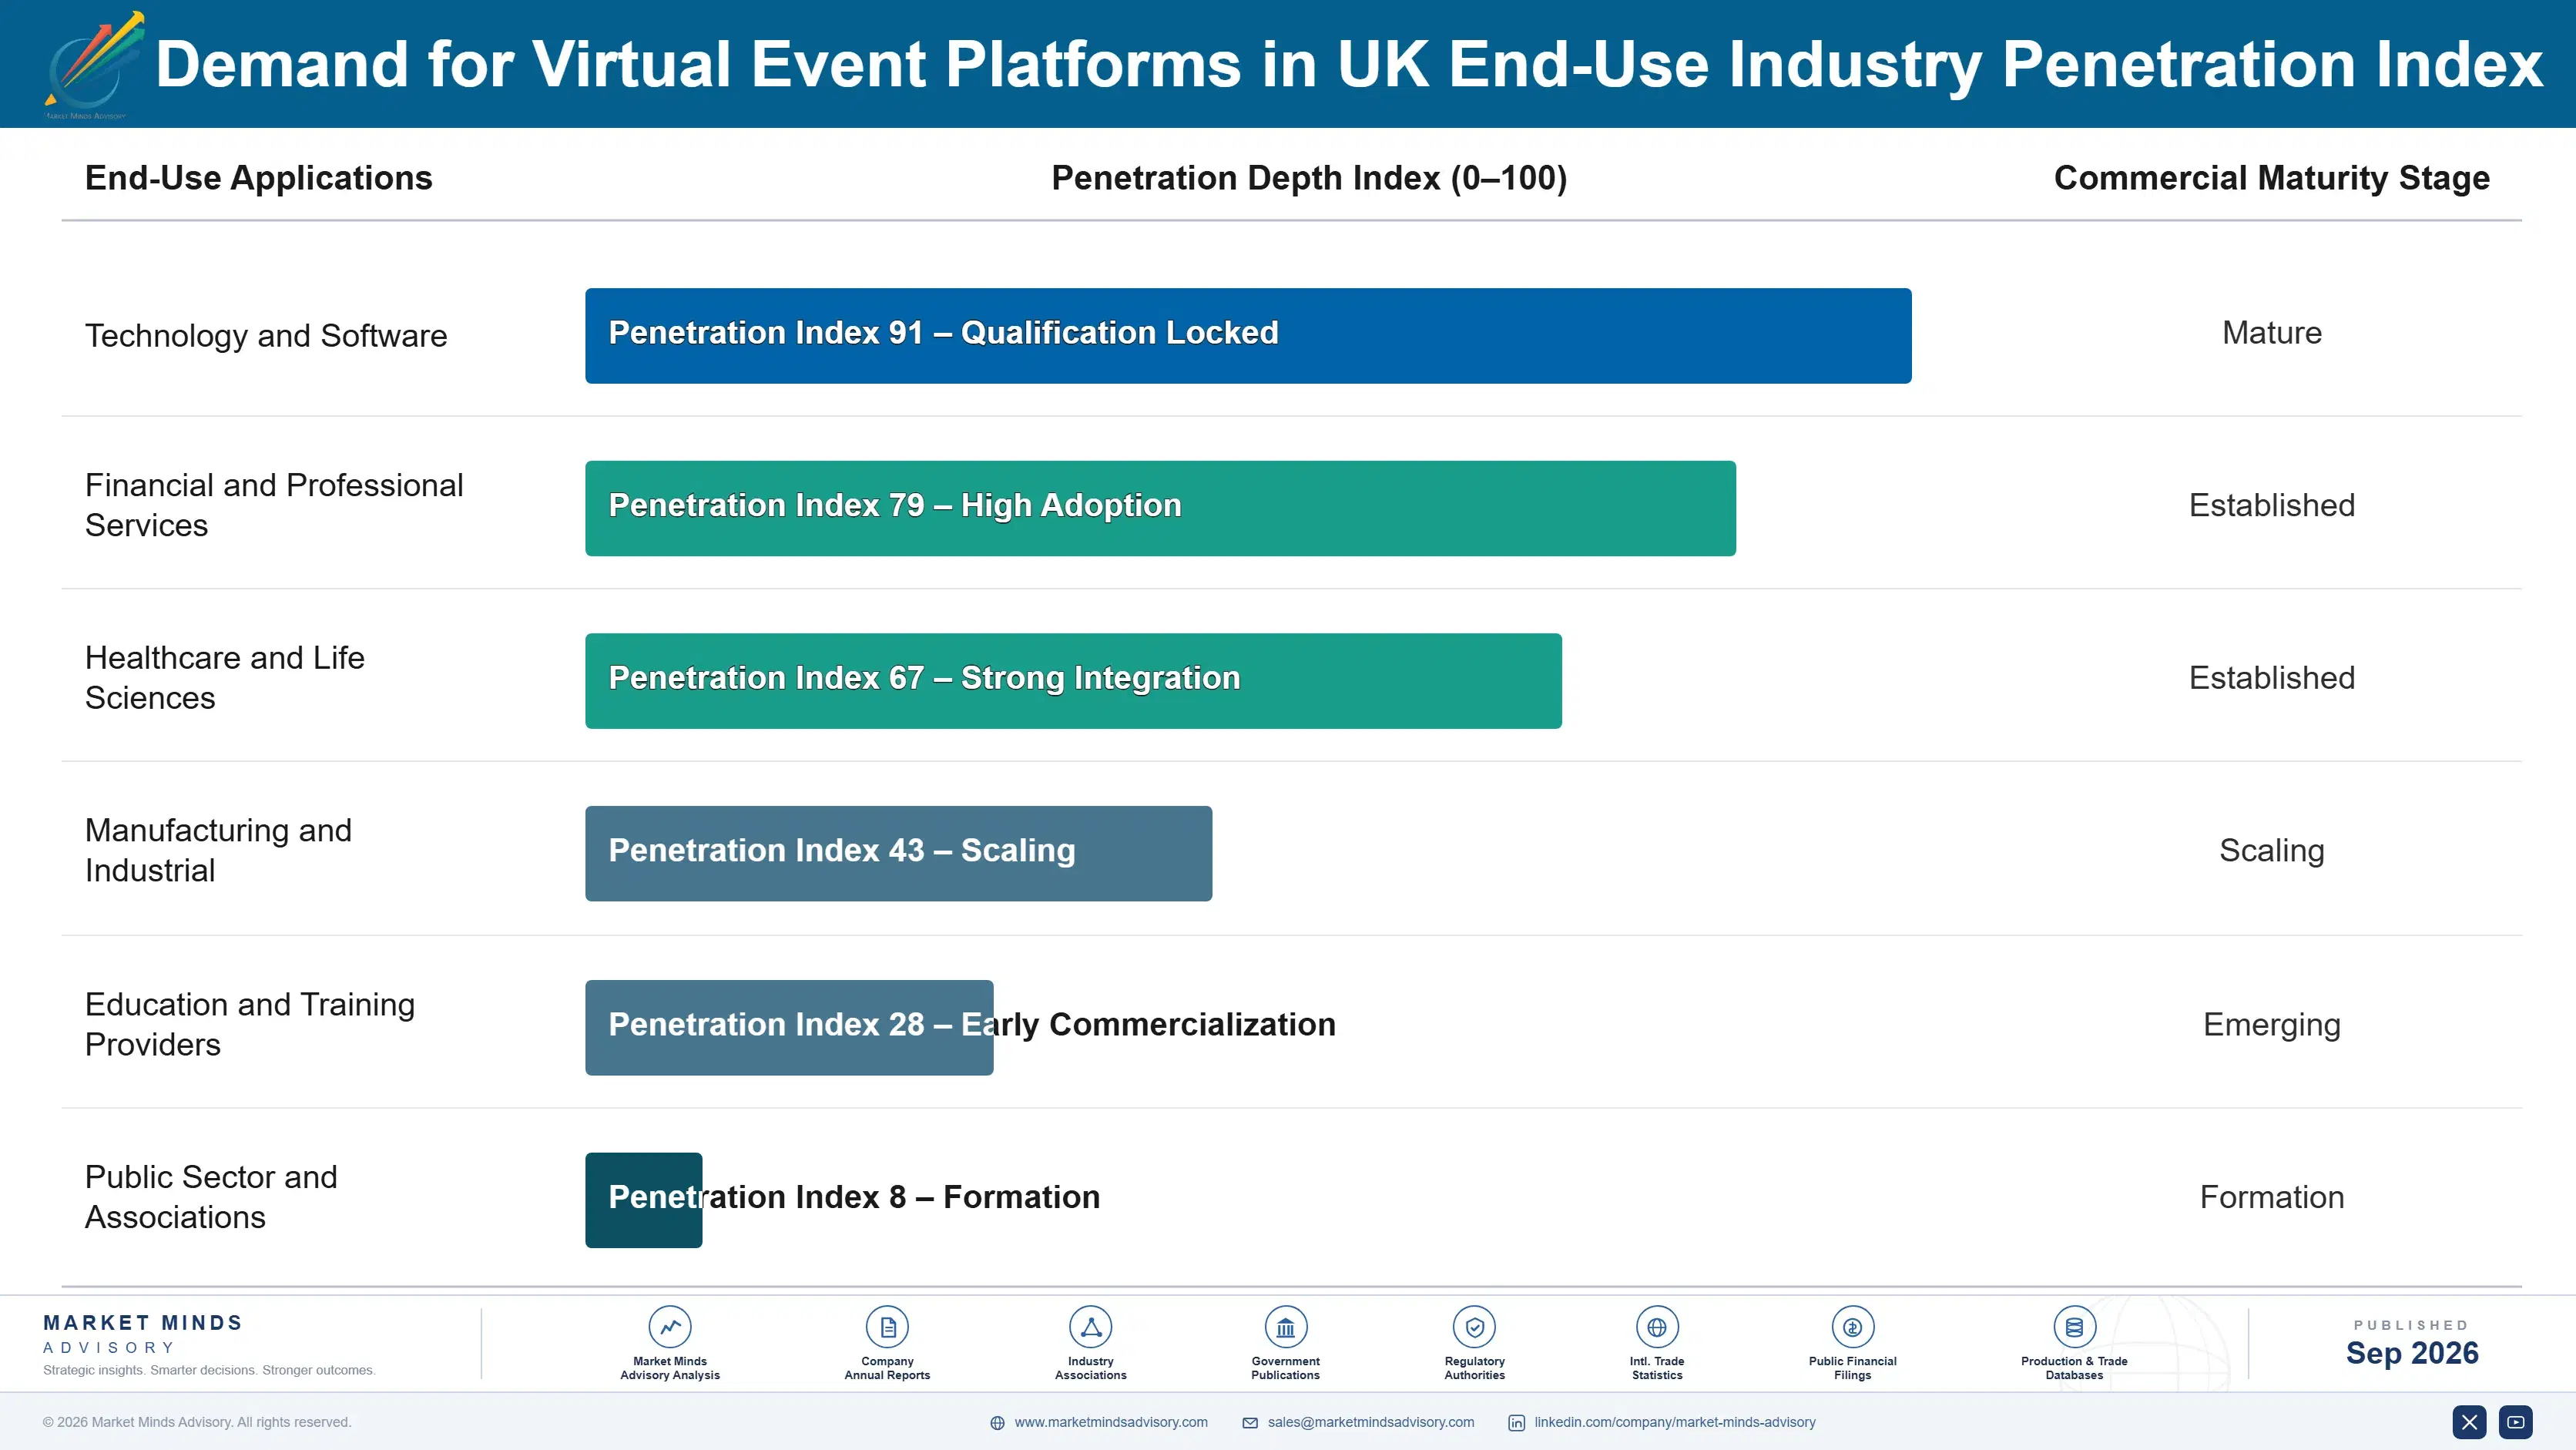
Task: Click the 'Technology and Software' row label
Action: click(x=266, y=336)
